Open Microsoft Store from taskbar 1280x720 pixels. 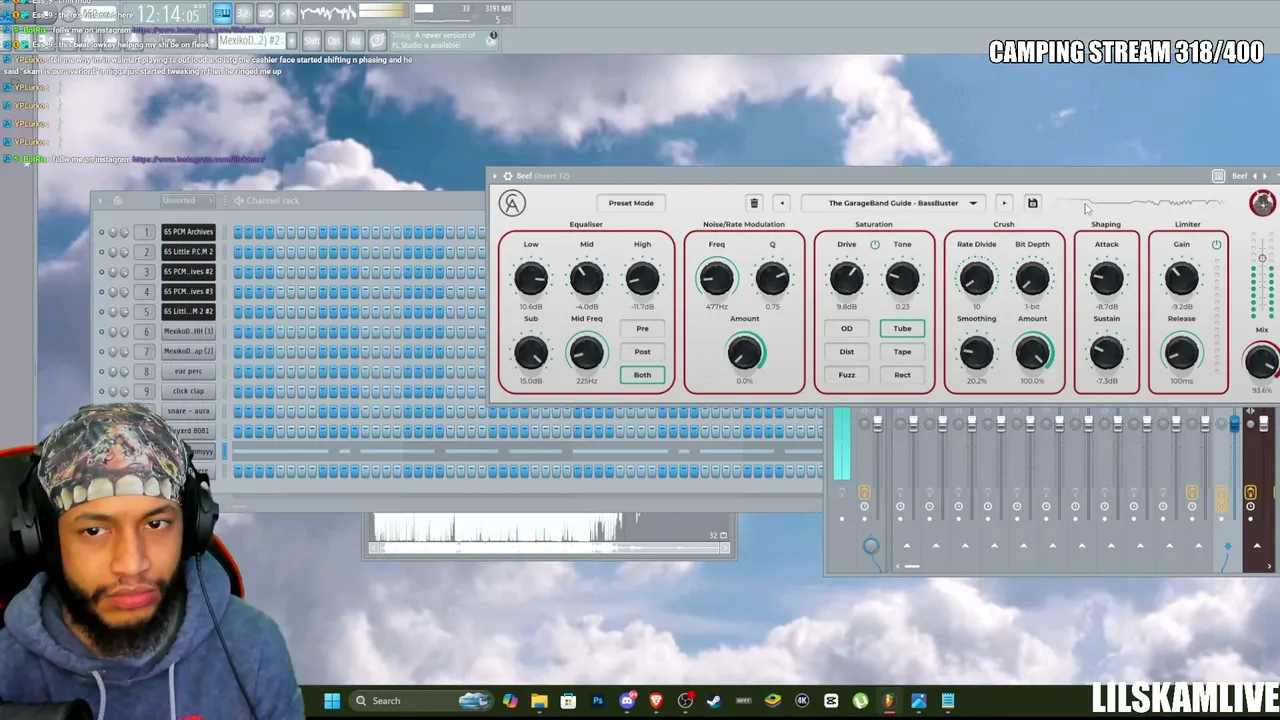[568, 701]
